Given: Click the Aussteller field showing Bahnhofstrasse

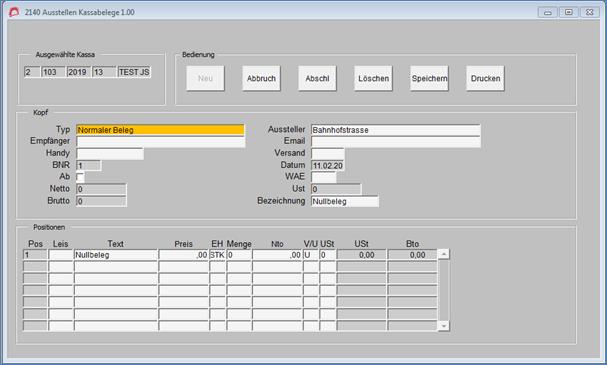Looking at the screenshot, I should (396, 130).
